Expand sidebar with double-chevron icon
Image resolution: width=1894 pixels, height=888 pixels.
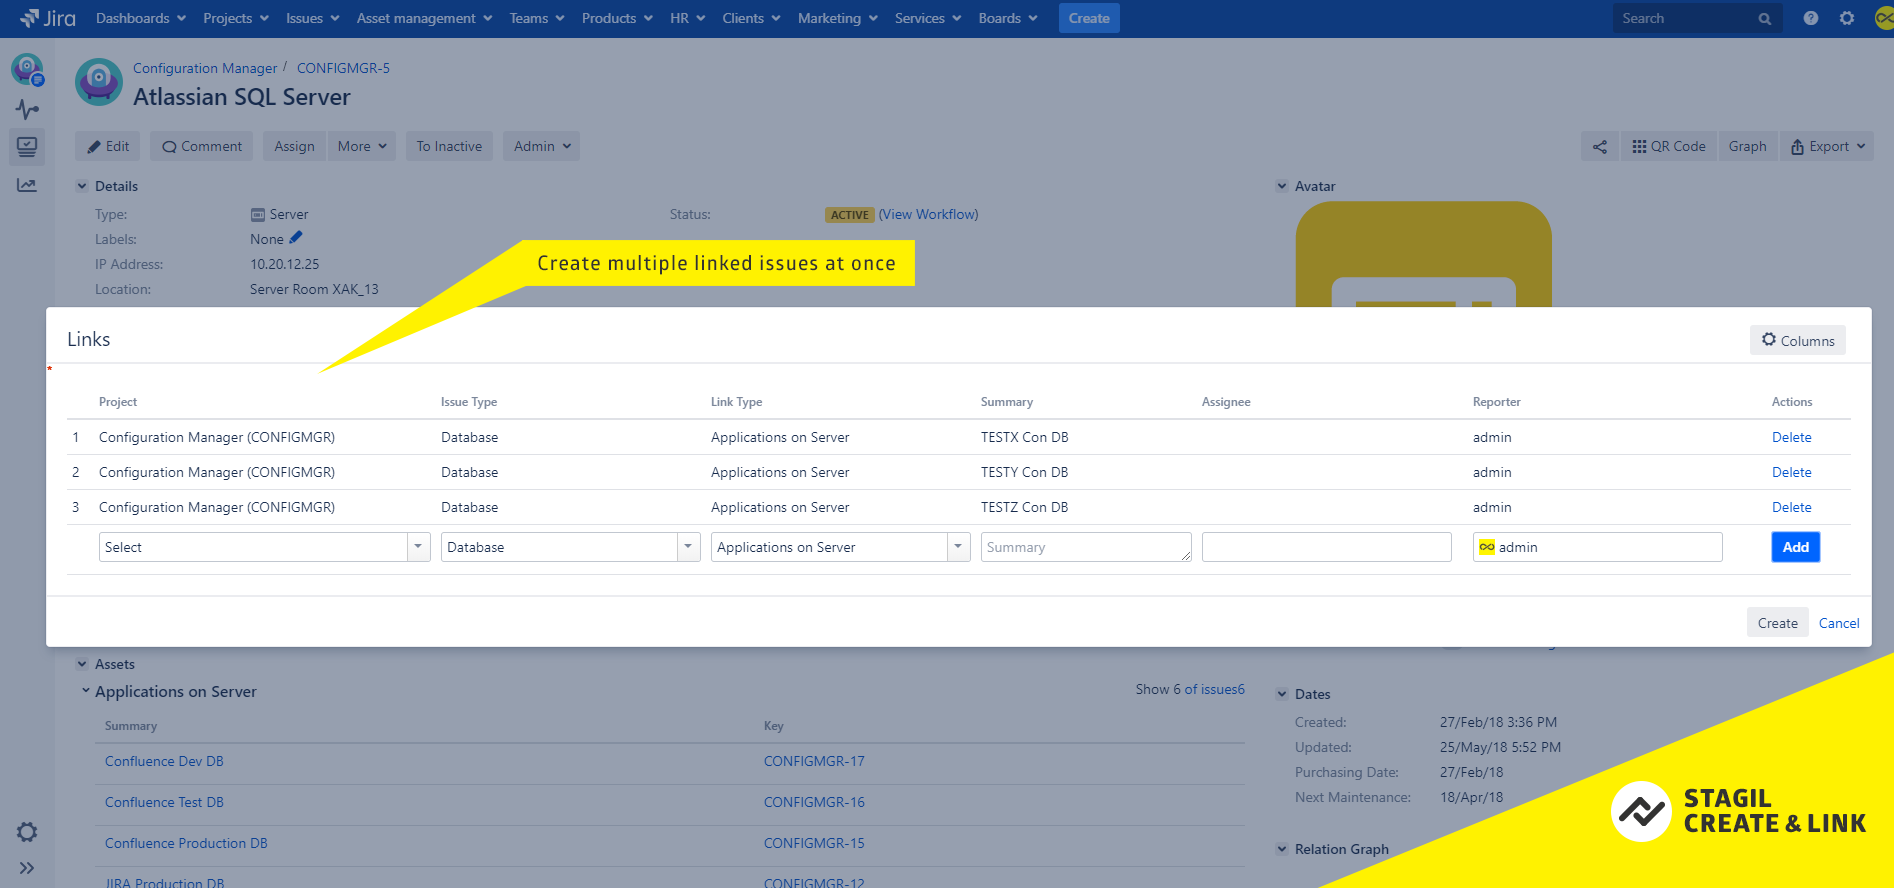pos(27,868)
